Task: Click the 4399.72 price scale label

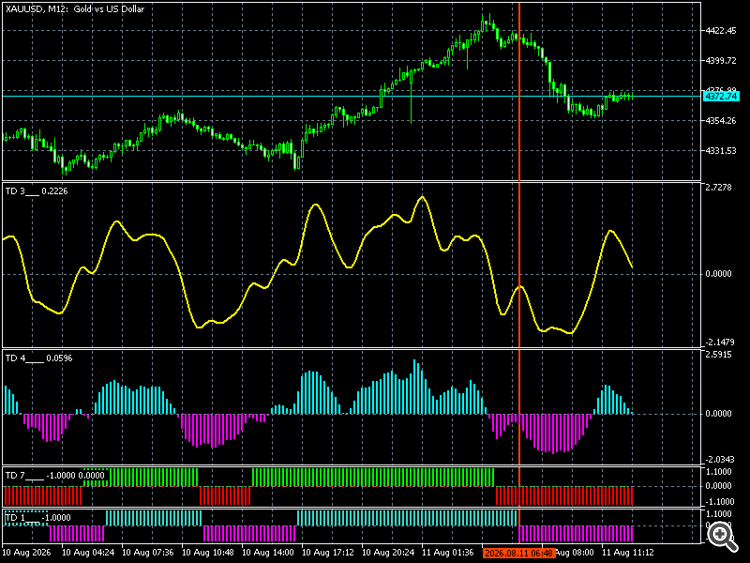Action: (721, 61)
